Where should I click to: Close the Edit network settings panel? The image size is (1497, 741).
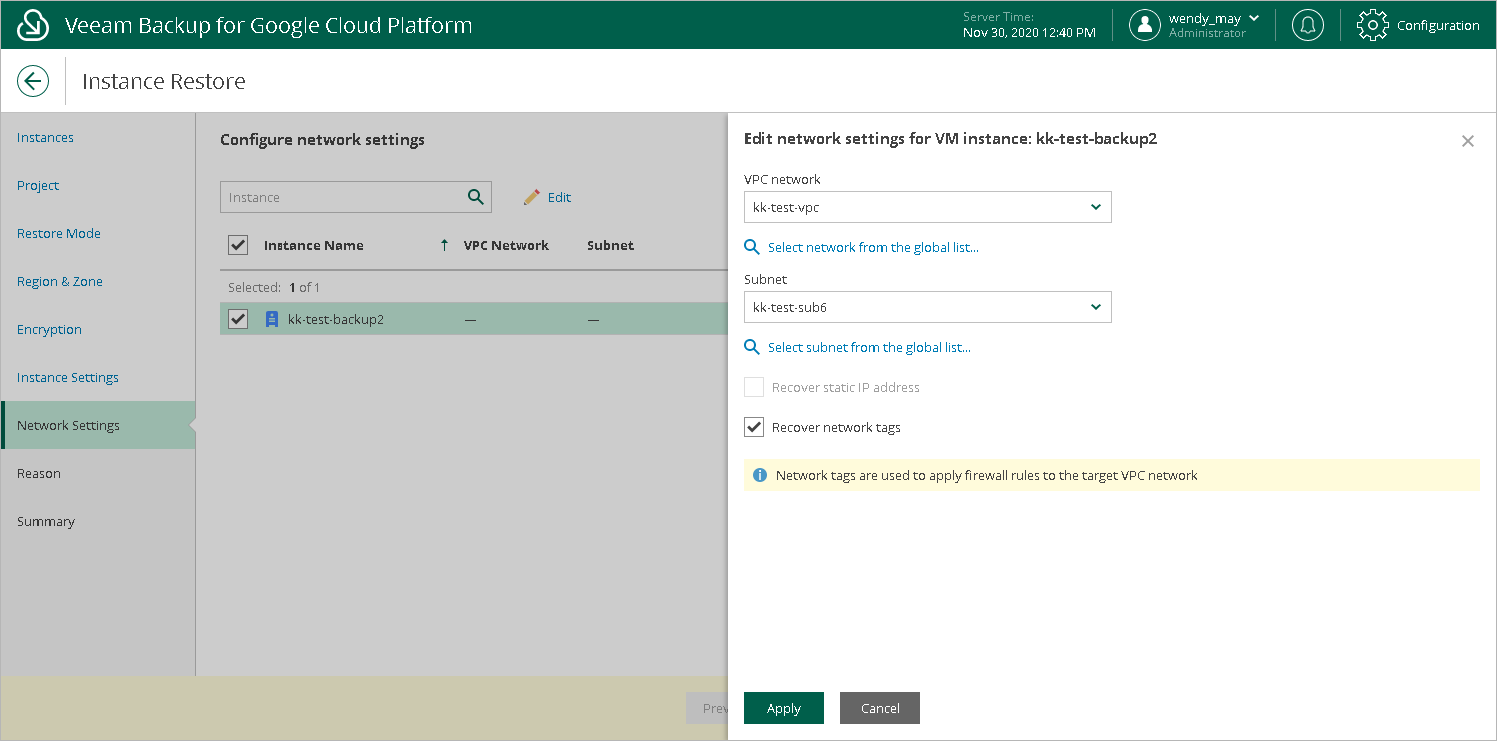(x=1468, y=141)
